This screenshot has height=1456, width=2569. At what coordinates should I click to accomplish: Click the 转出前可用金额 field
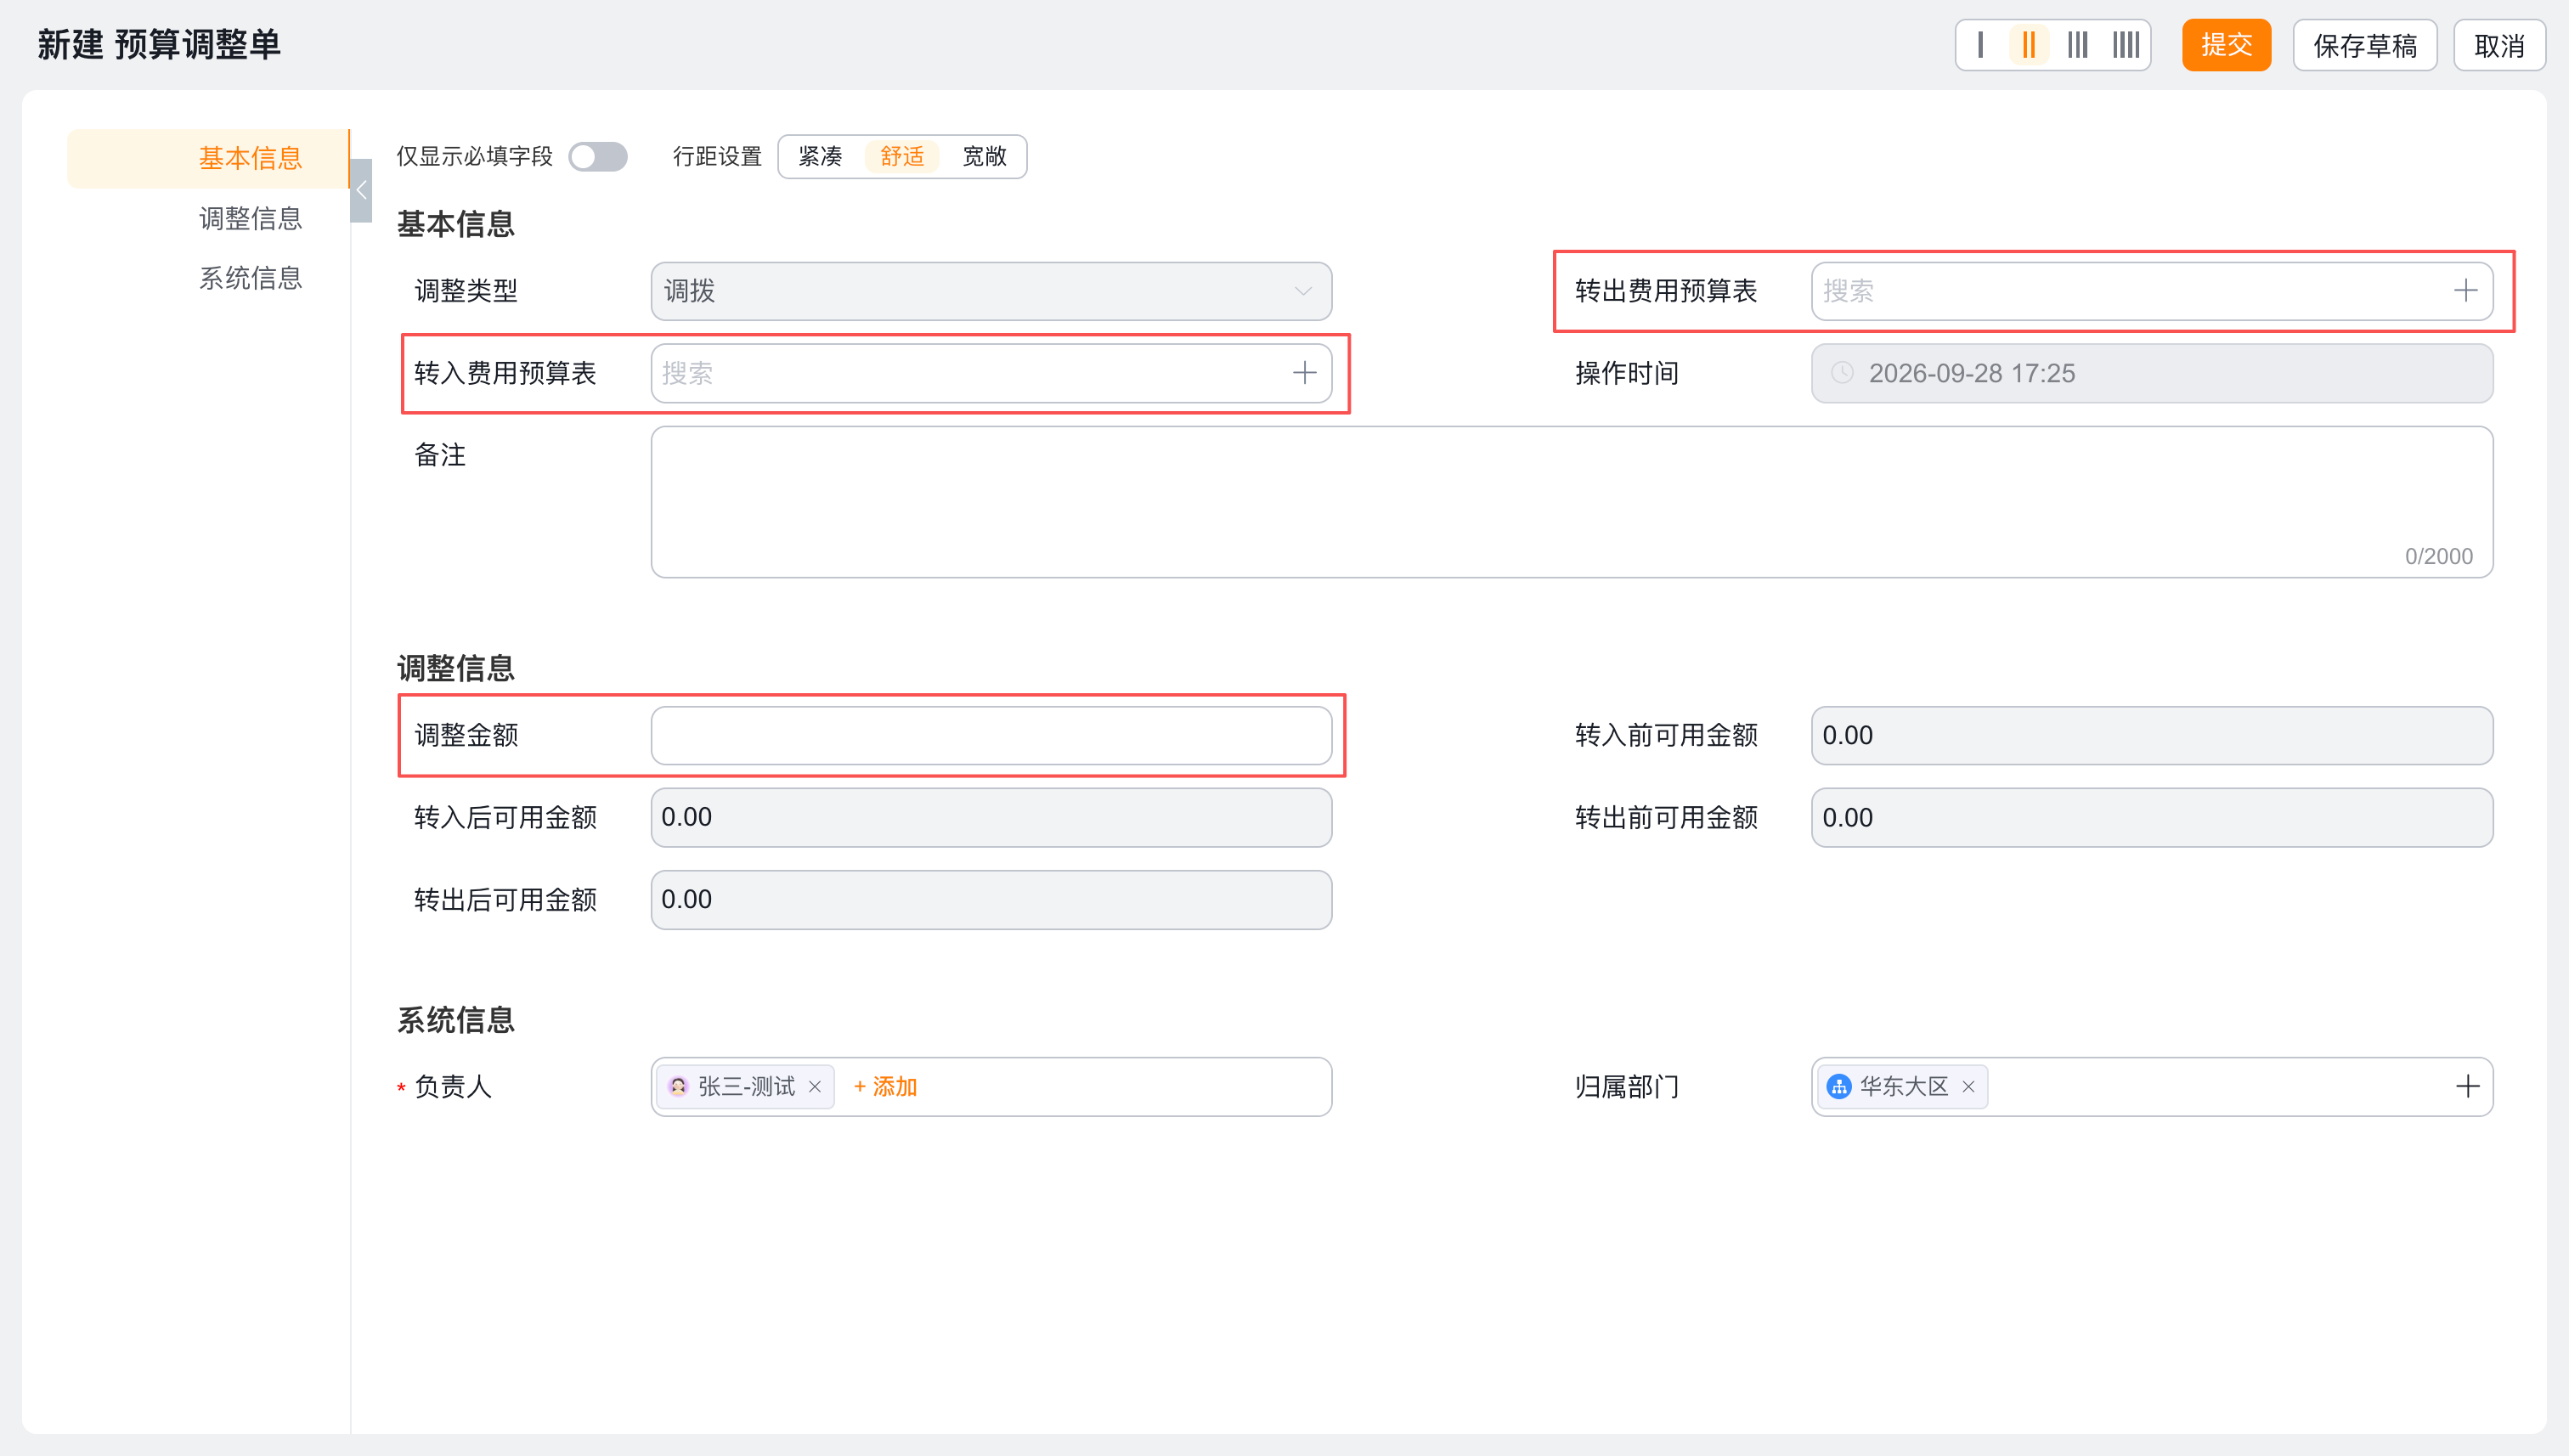(2152, 818)
